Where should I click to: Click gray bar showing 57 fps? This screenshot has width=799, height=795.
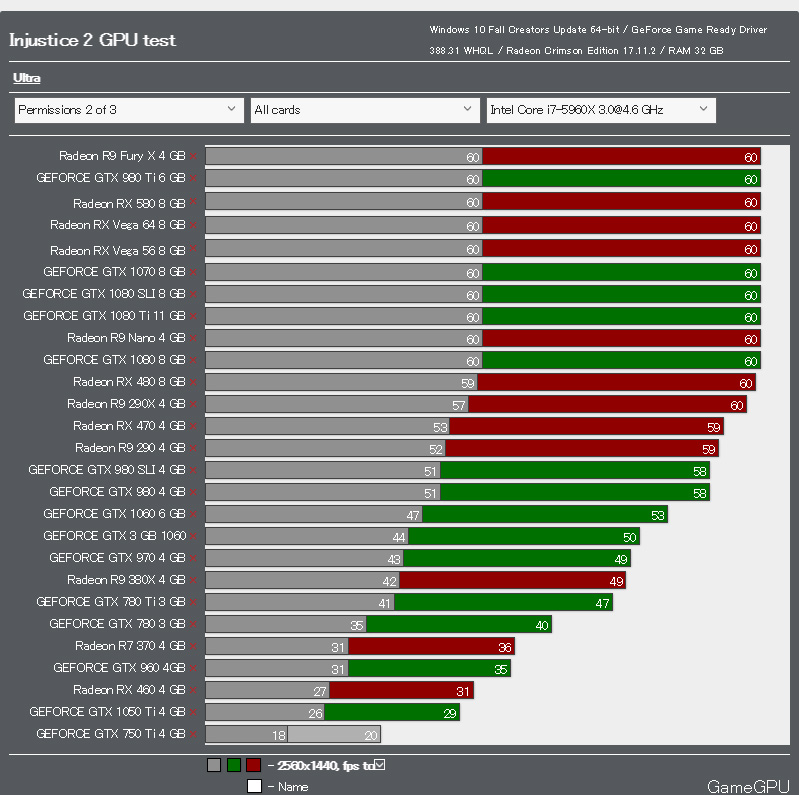point(337,405)
